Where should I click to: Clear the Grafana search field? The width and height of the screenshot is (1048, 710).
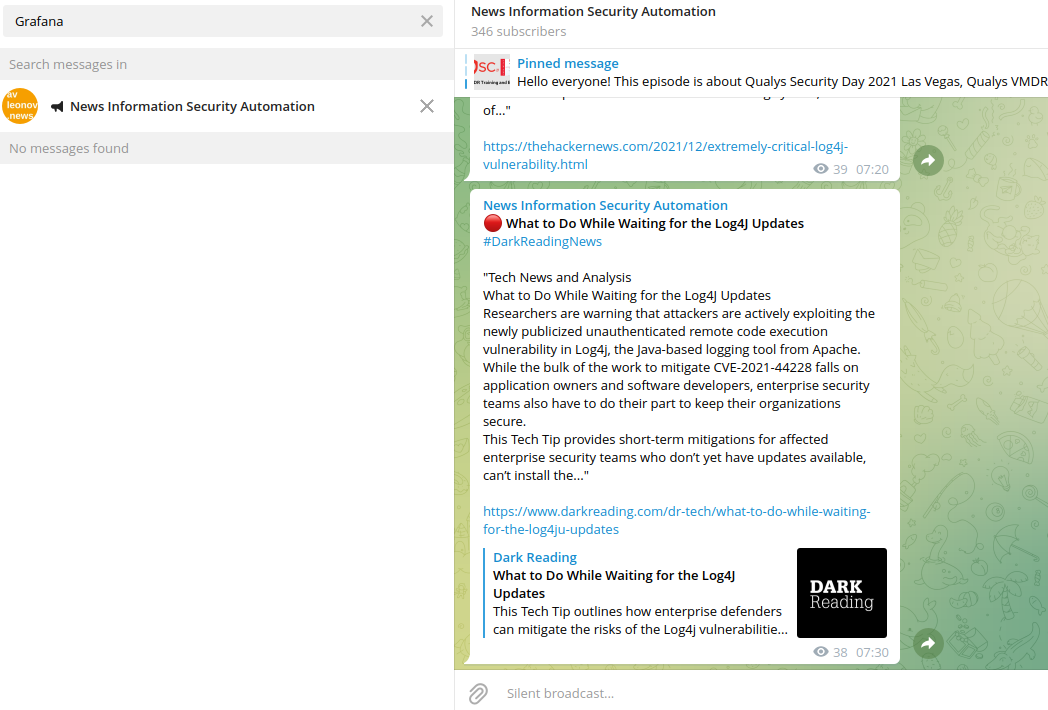427,21
